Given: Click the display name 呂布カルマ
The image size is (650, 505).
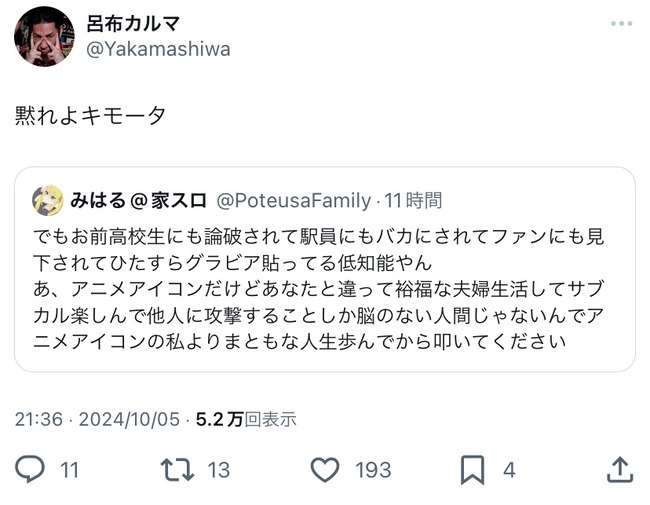Looking at the screenshot, I should (x=133, y=24).
